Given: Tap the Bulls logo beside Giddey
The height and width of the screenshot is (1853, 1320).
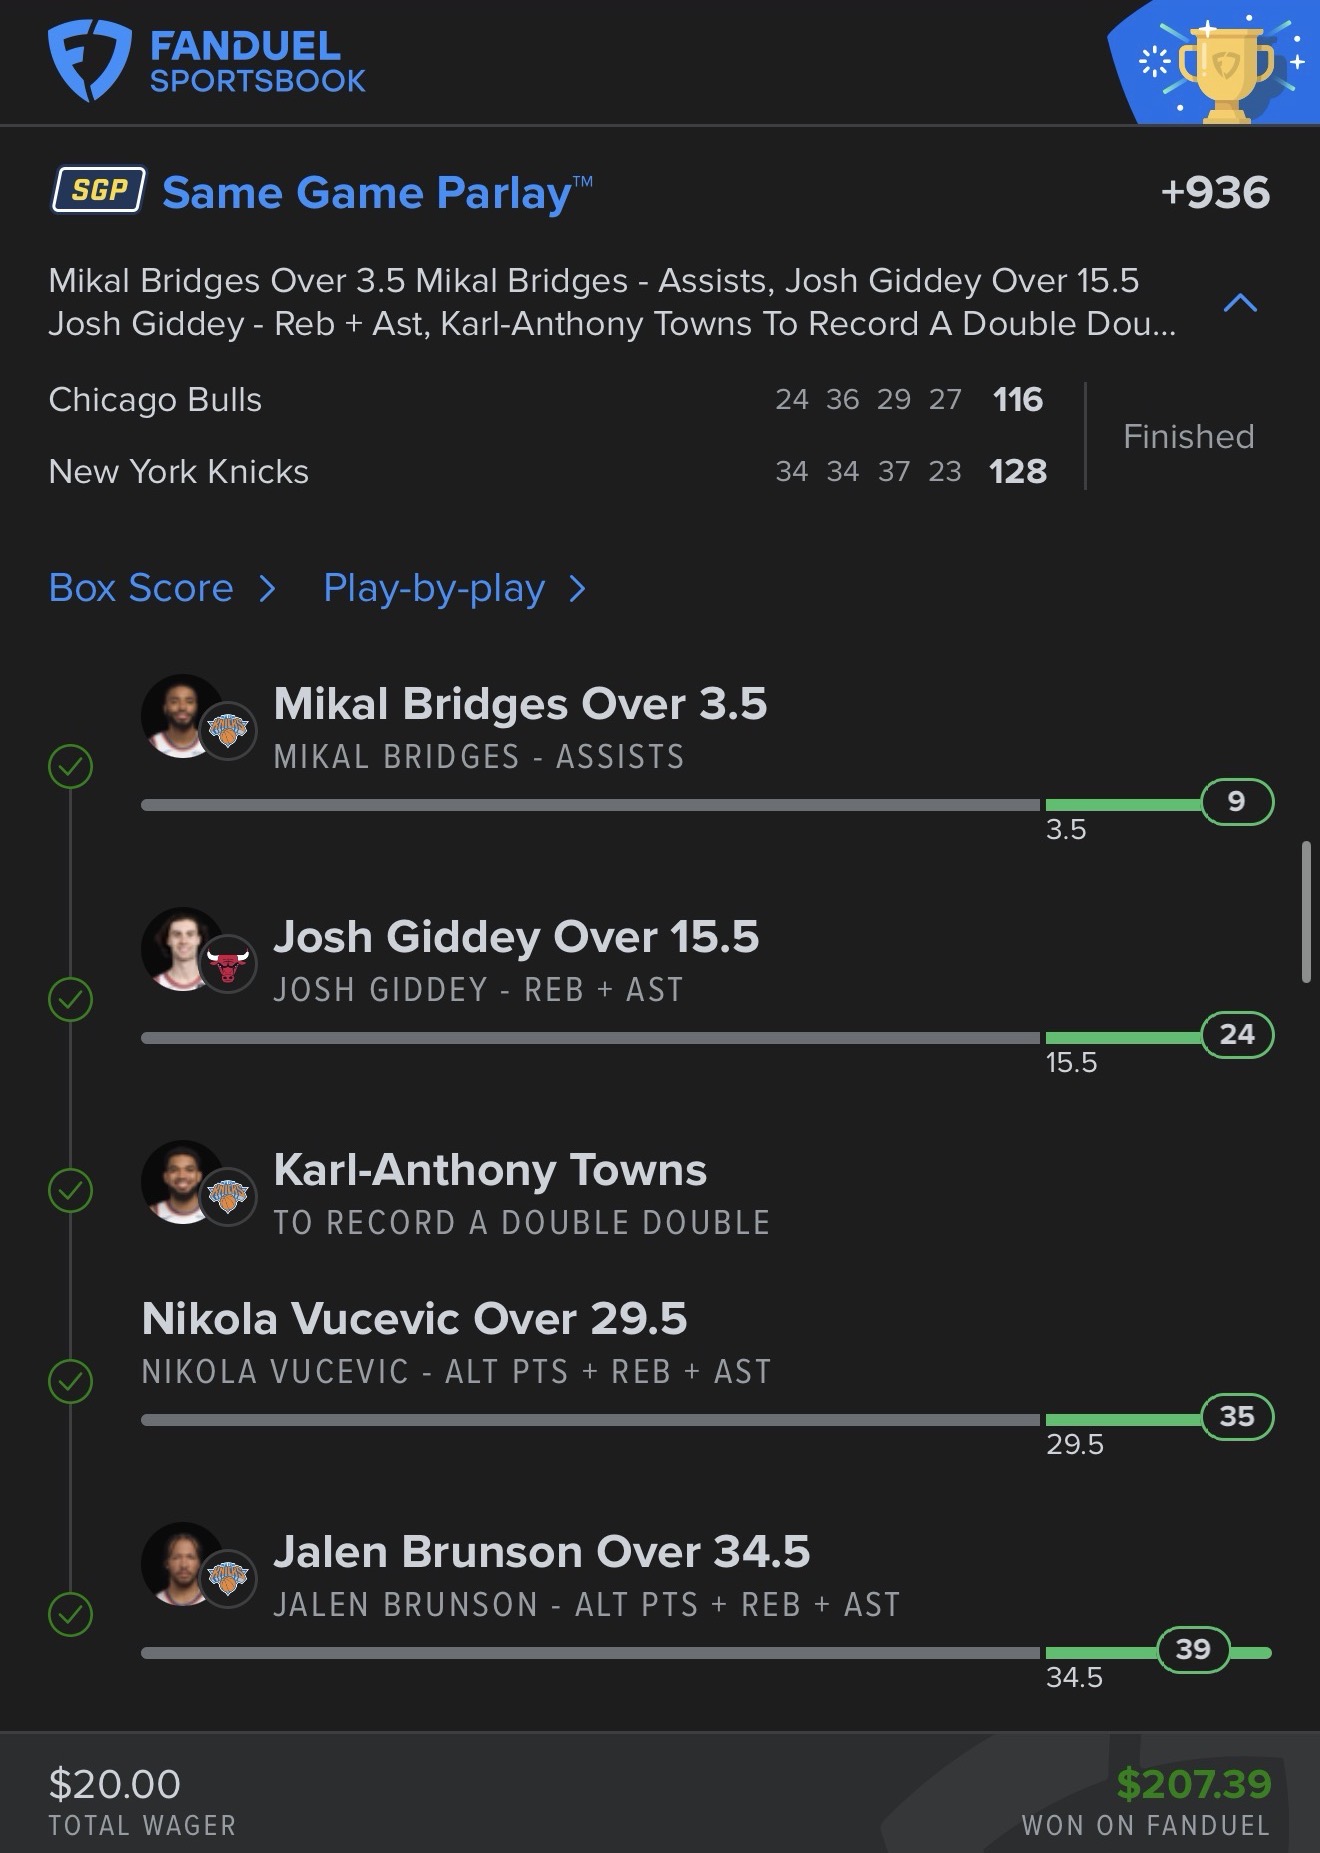Looking at the screenshot, I should (228, 965).
